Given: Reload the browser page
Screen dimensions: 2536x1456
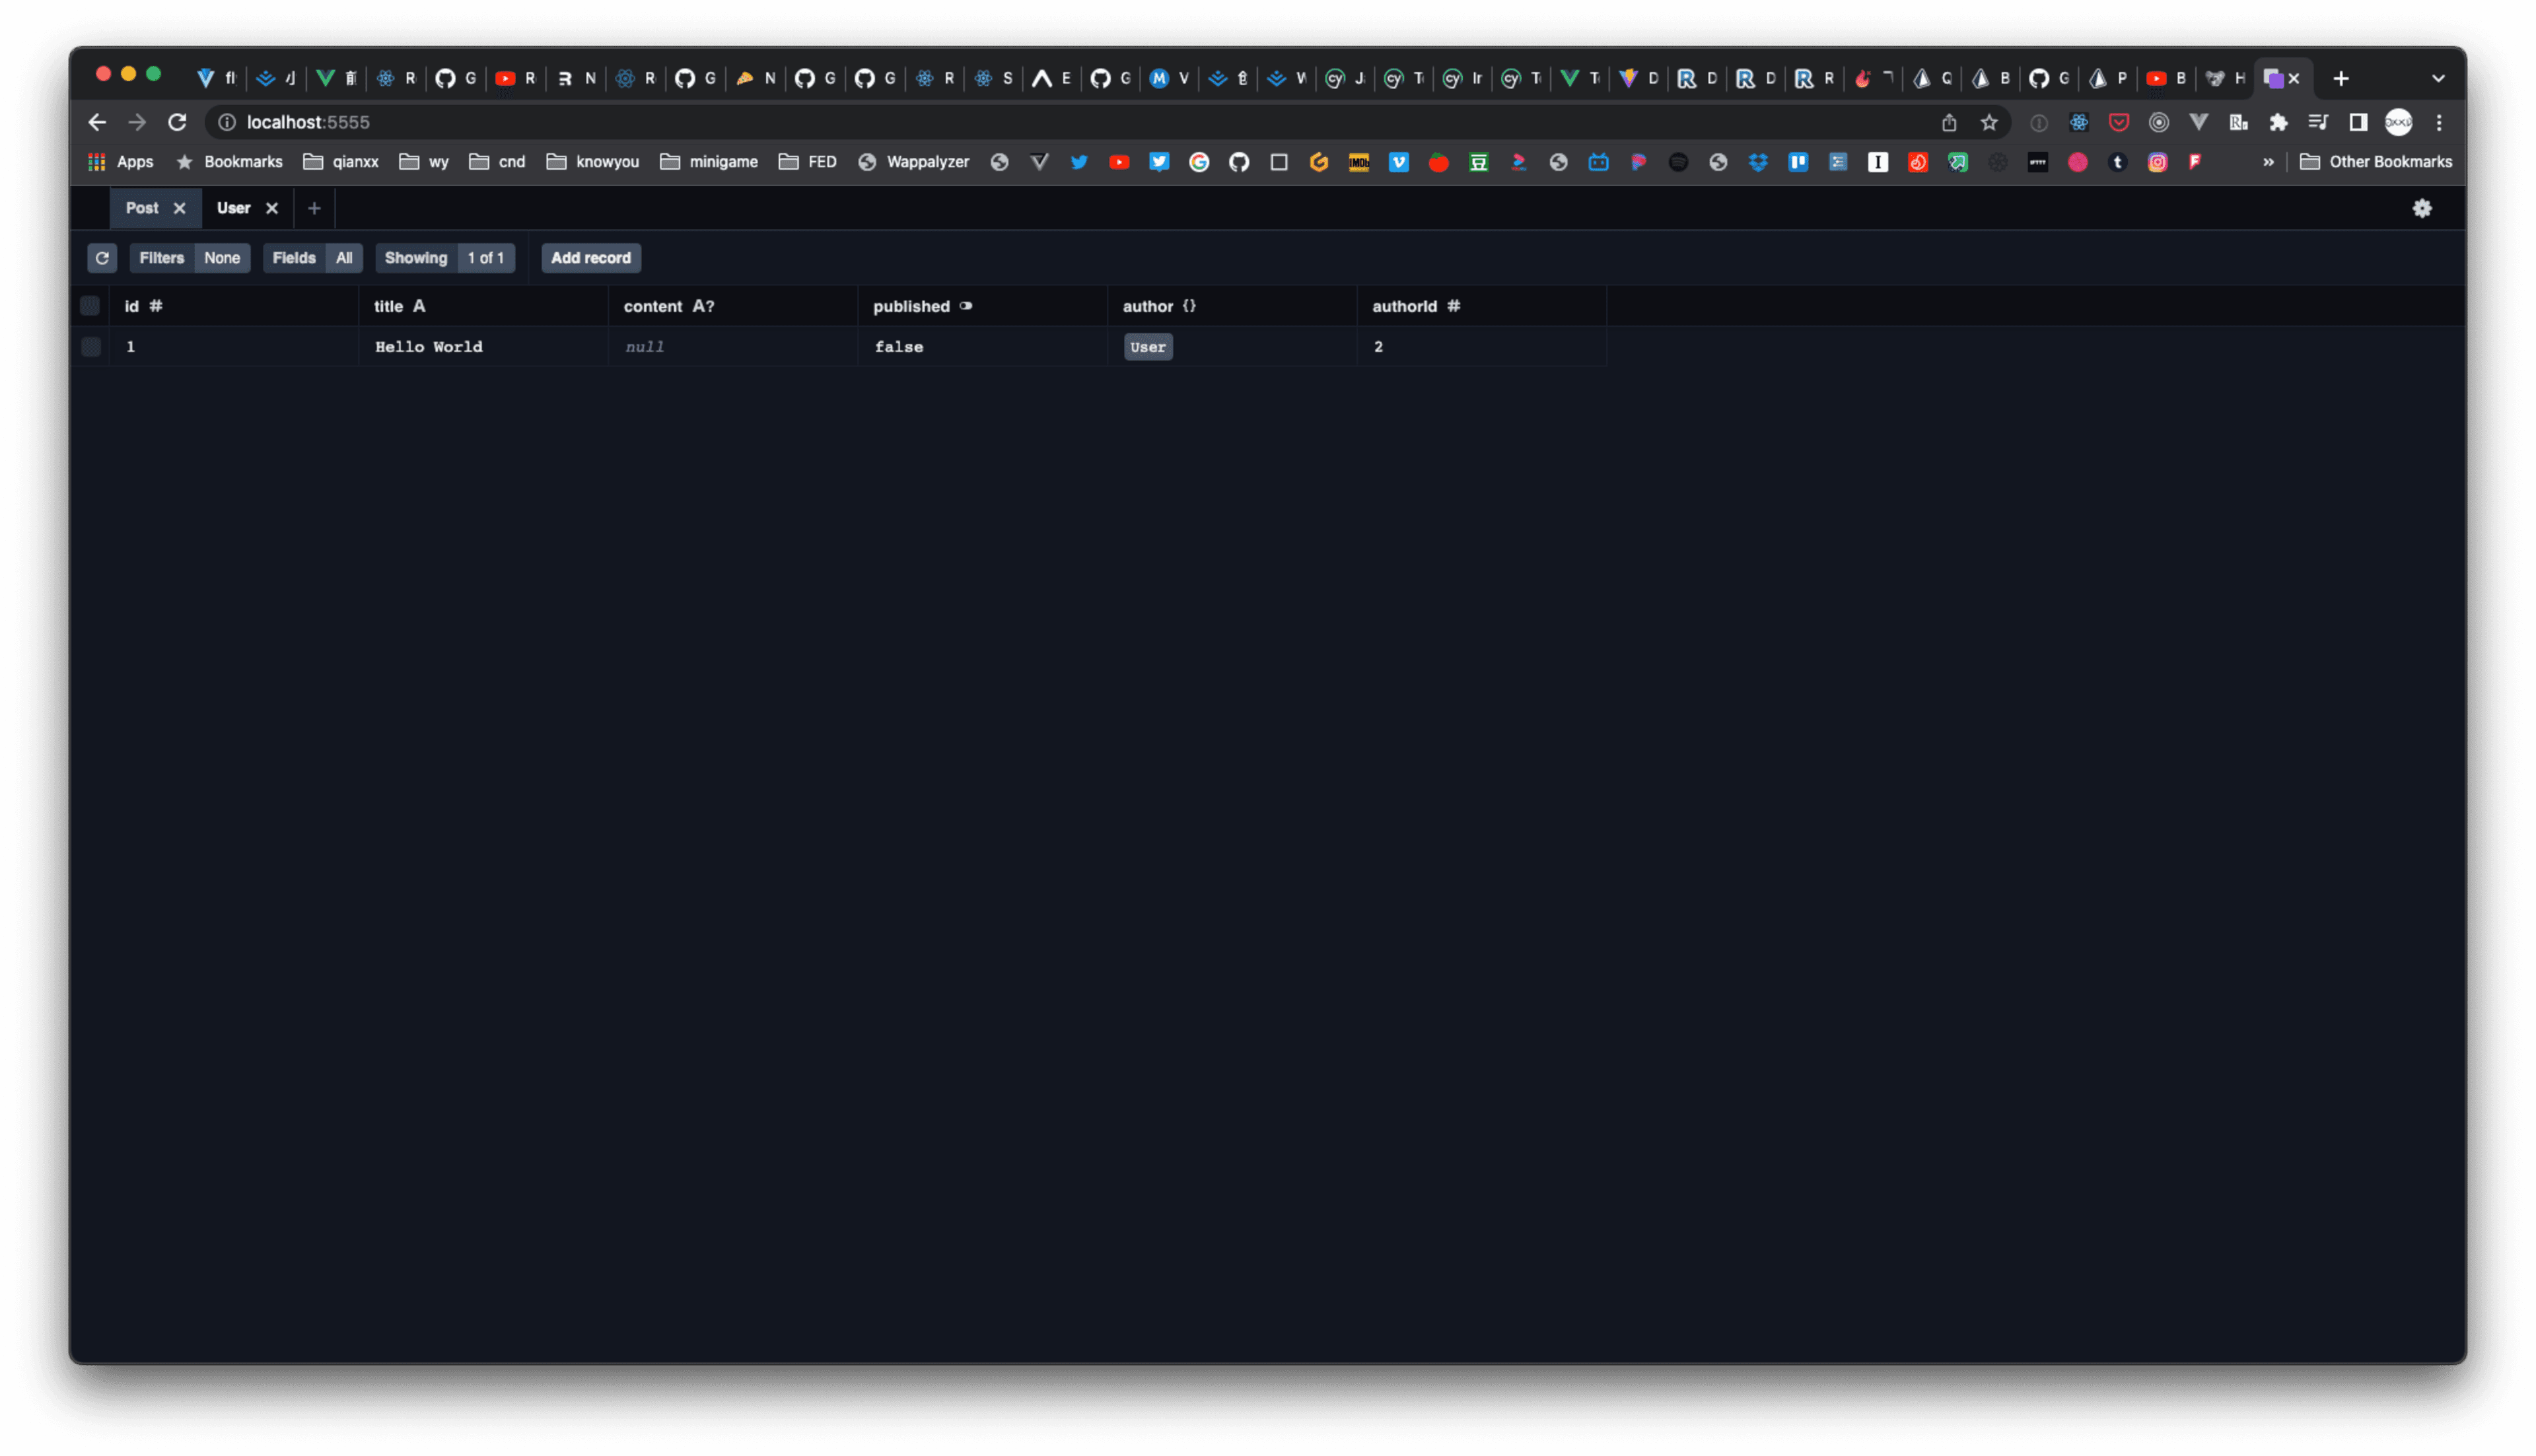Looking at the screenshot, I should 177,122.
